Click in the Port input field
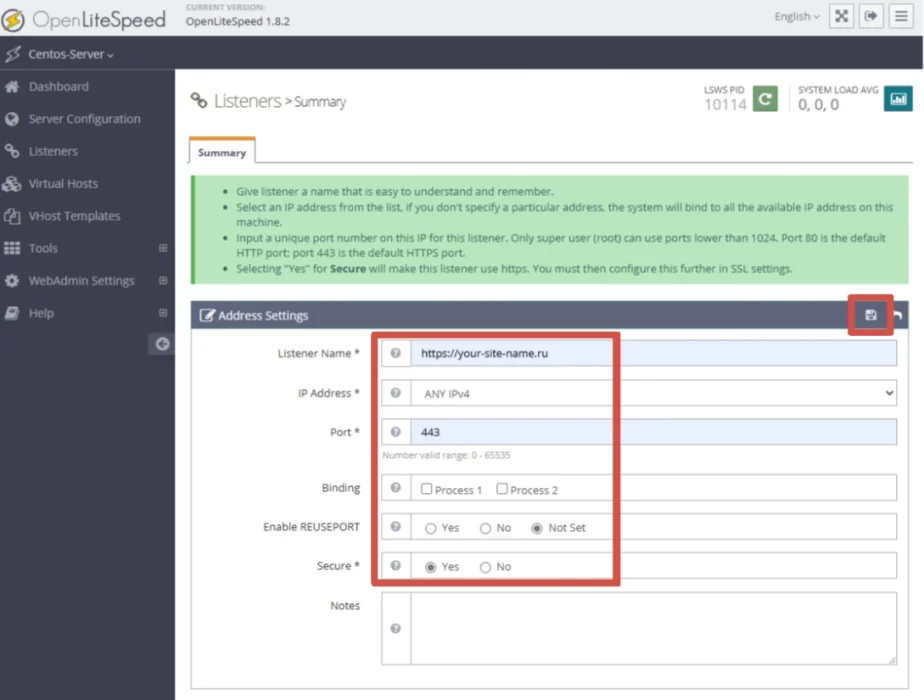Screen dimensions: 924x700 [x=654, y=432]
